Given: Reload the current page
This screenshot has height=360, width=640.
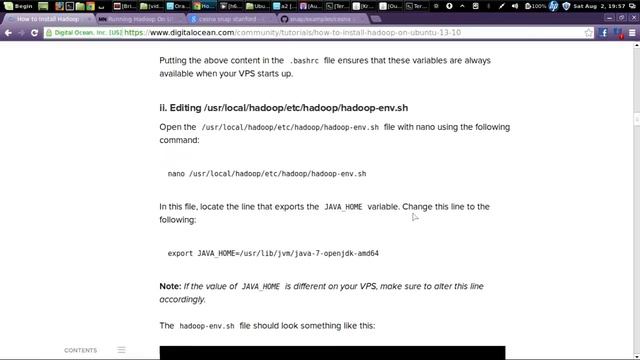Looking at the screenshot, I should coord(35,33).
